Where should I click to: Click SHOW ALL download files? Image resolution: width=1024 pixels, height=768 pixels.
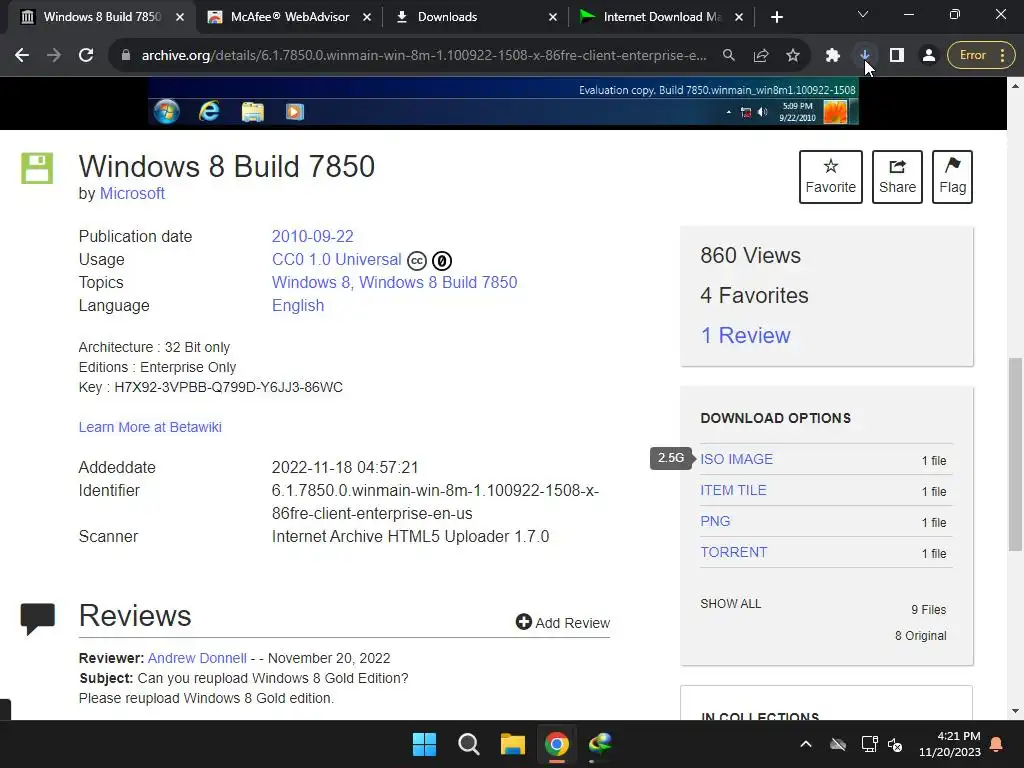tap(731, 604)
